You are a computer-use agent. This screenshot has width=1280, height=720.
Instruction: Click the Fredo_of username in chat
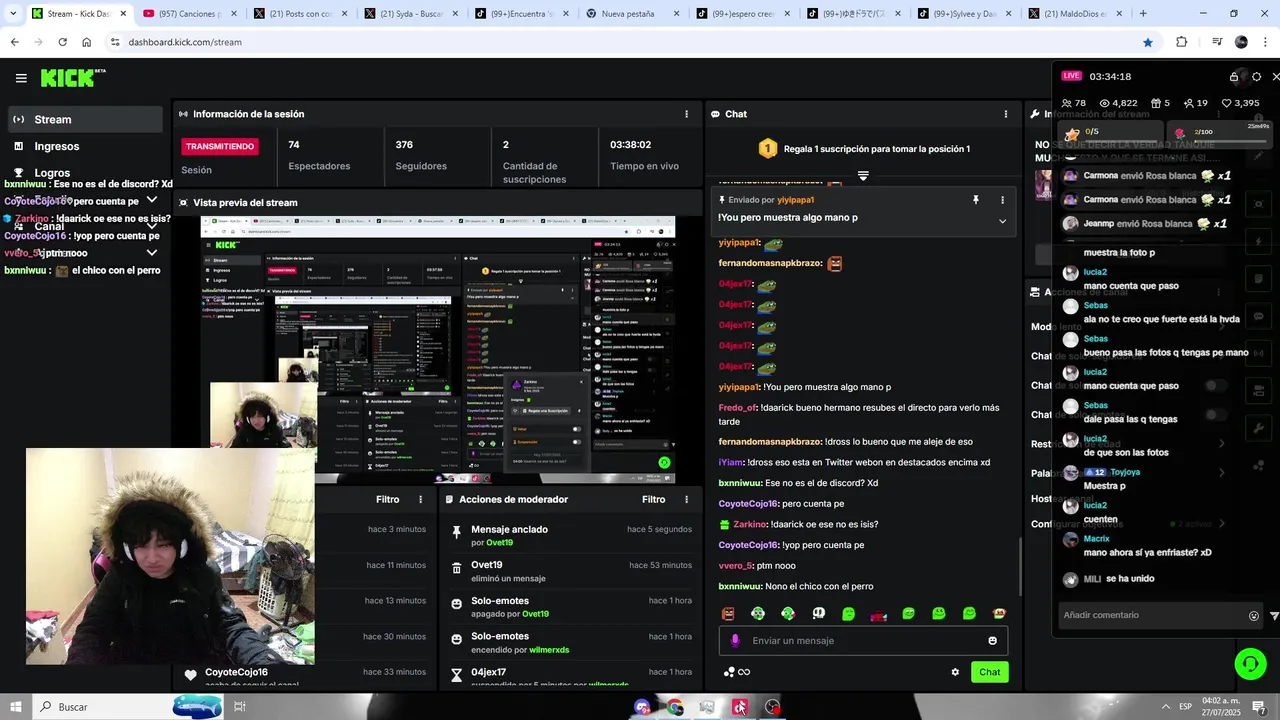click(738, 408)
